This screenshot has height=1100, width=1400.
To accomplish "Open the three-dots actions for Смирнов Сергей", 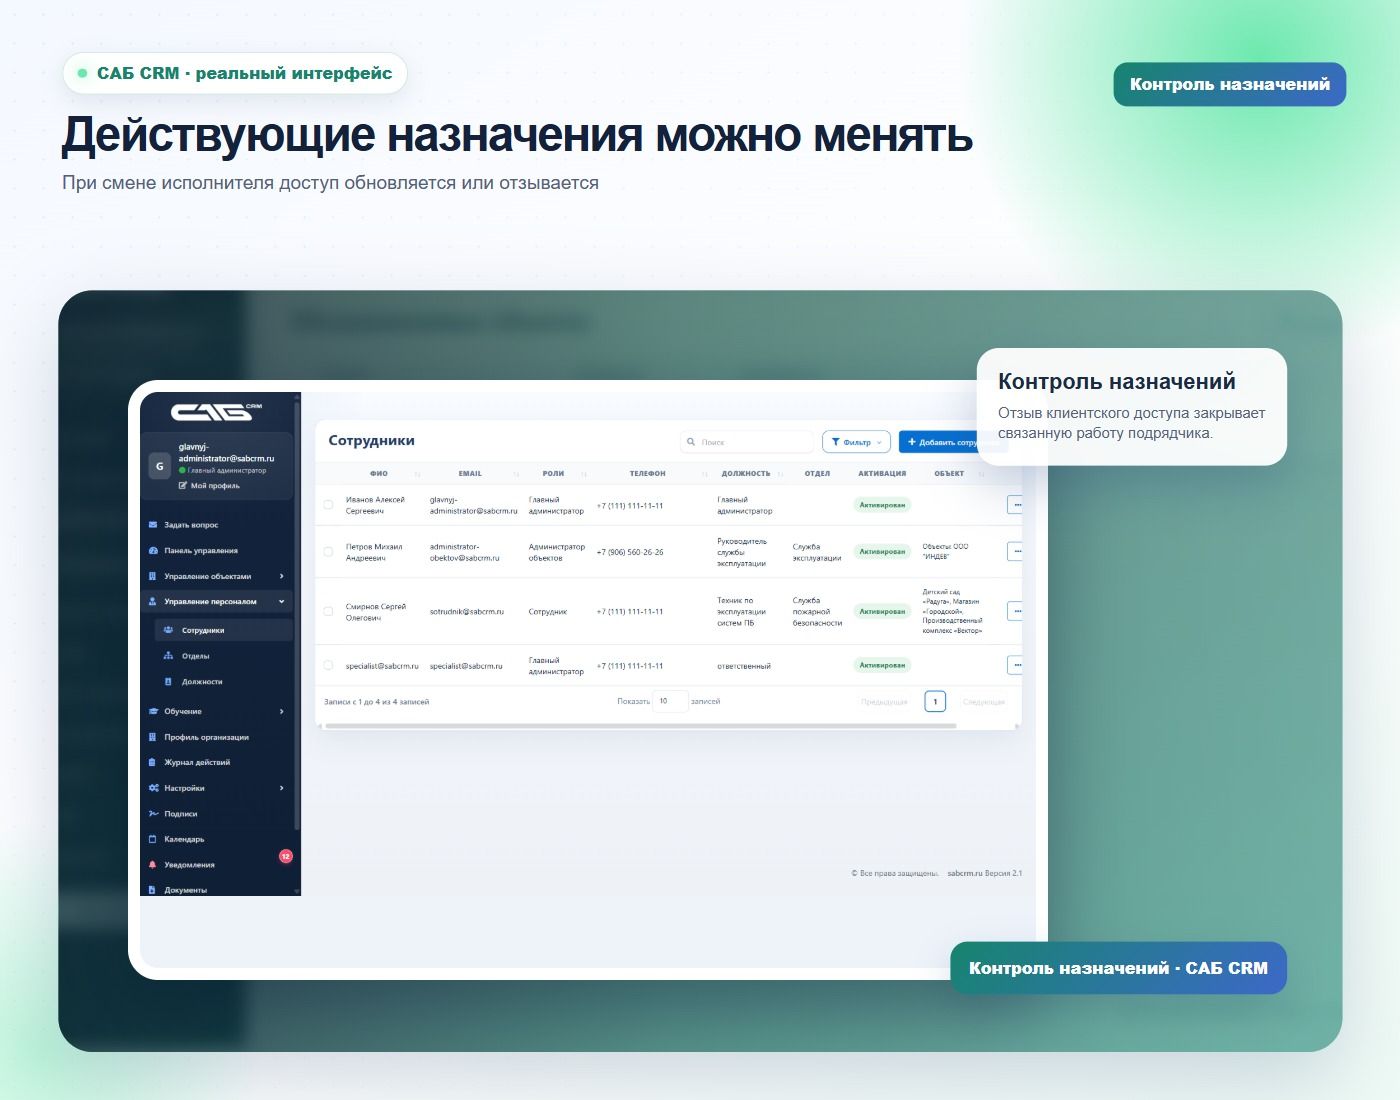I will tap(1015, 611).
